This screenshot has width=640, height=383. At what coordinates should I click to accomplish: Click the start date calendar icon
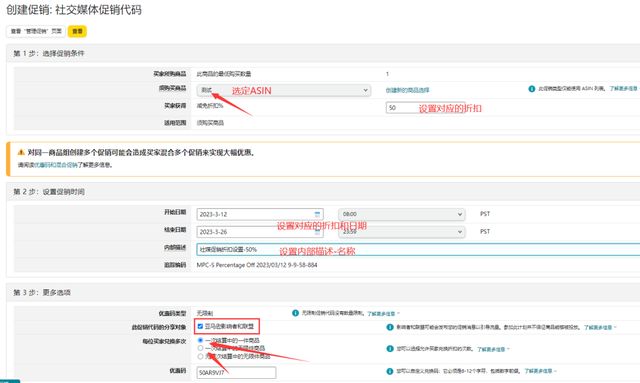[317, 214]
